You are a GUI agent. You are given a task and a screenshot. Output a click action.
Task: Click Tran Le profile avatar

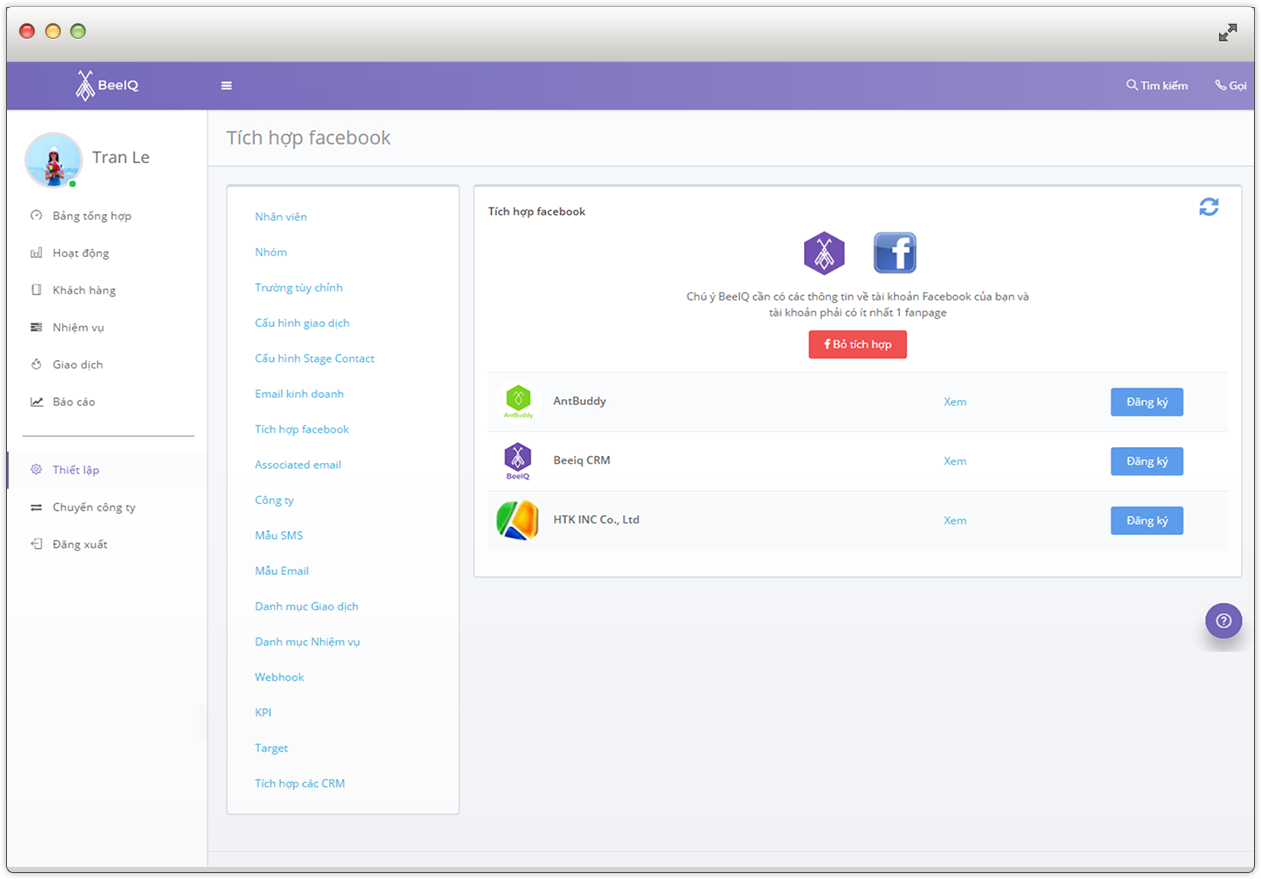[53, 160]
